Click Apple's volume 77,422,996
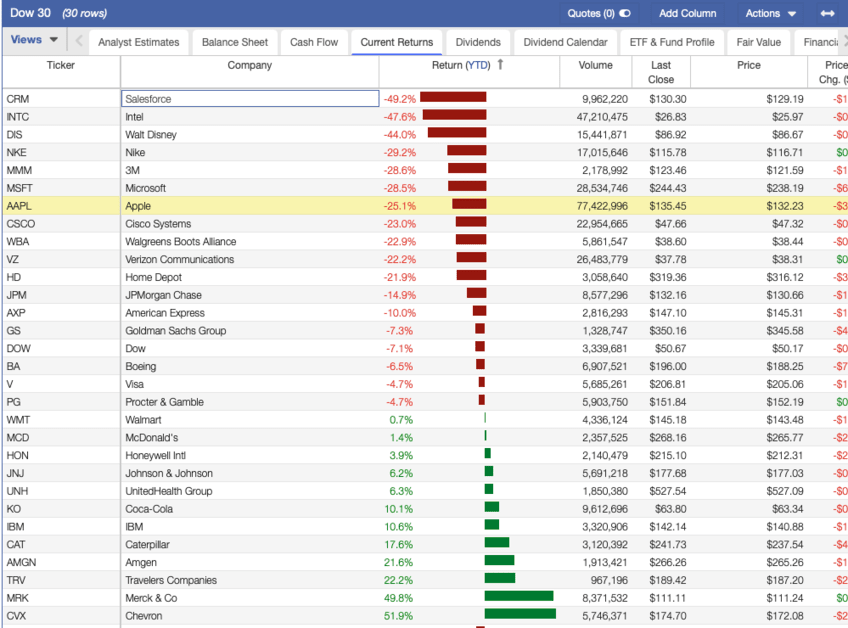The width and height of the screenshot is (848, 628). [602, 206]
